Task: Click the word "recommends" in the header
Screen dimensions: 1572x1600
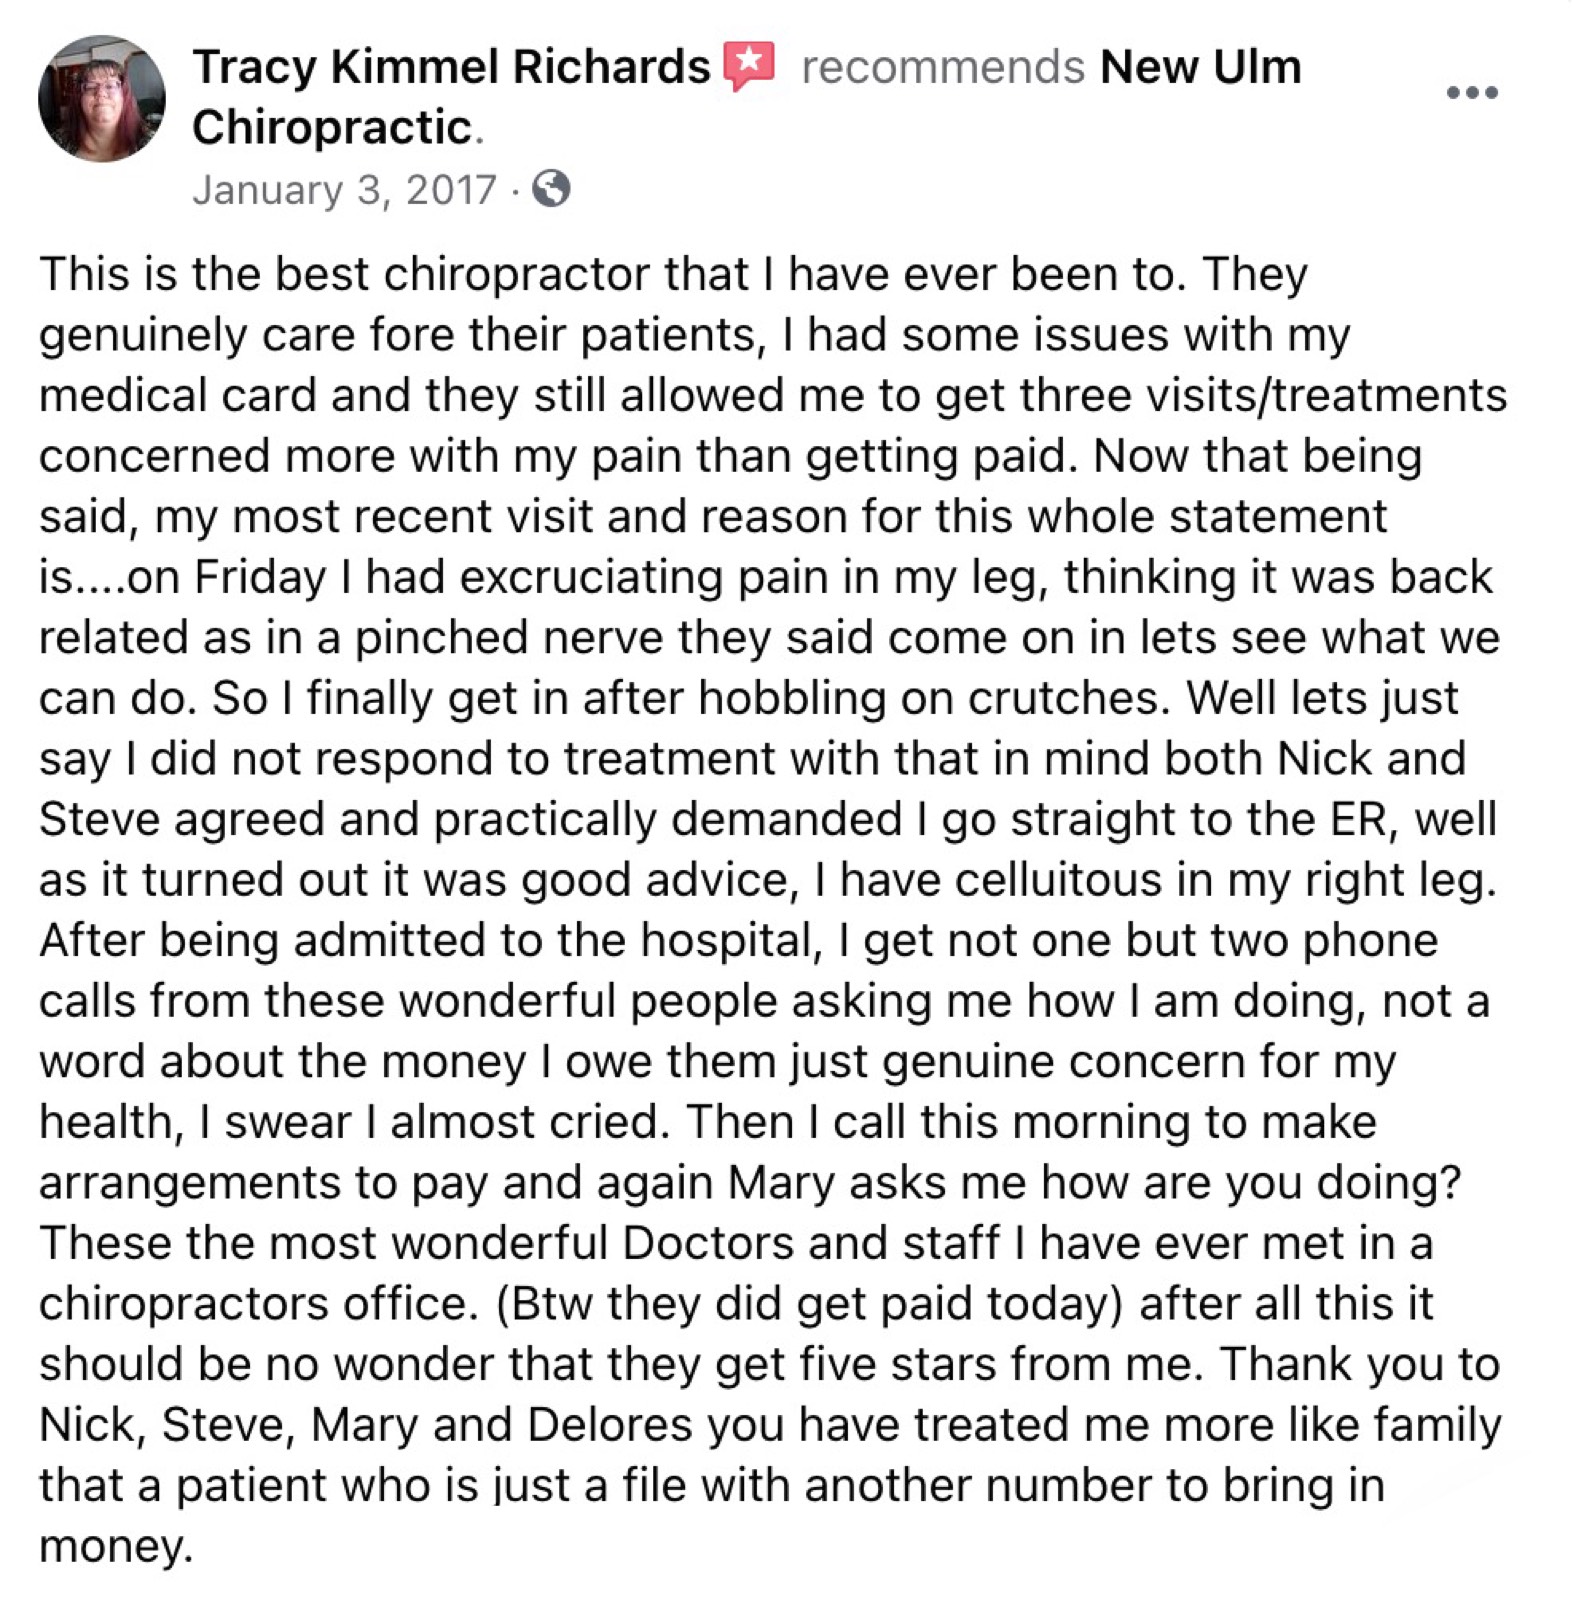Action: tap(942, 67)
